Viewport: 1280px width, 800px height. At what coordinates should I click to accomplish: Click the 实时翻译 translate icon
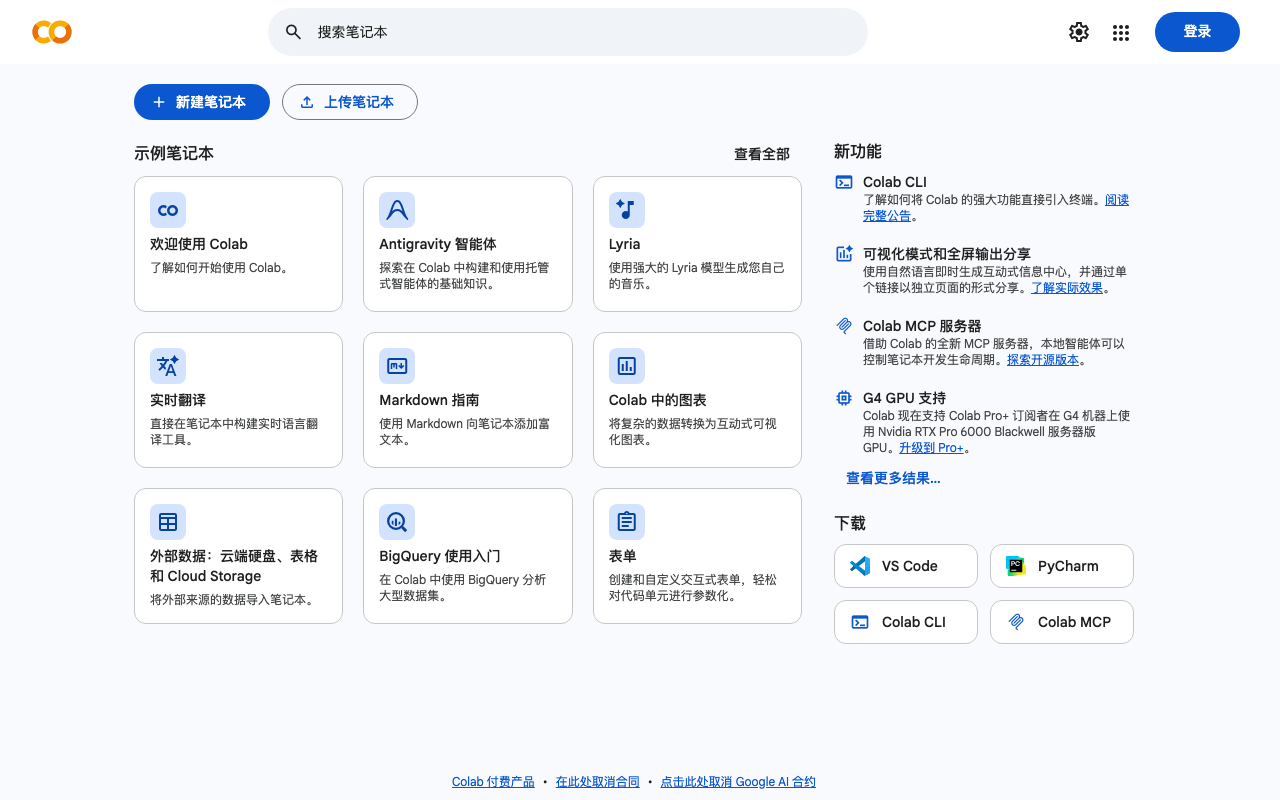click(x=168, y=366)
